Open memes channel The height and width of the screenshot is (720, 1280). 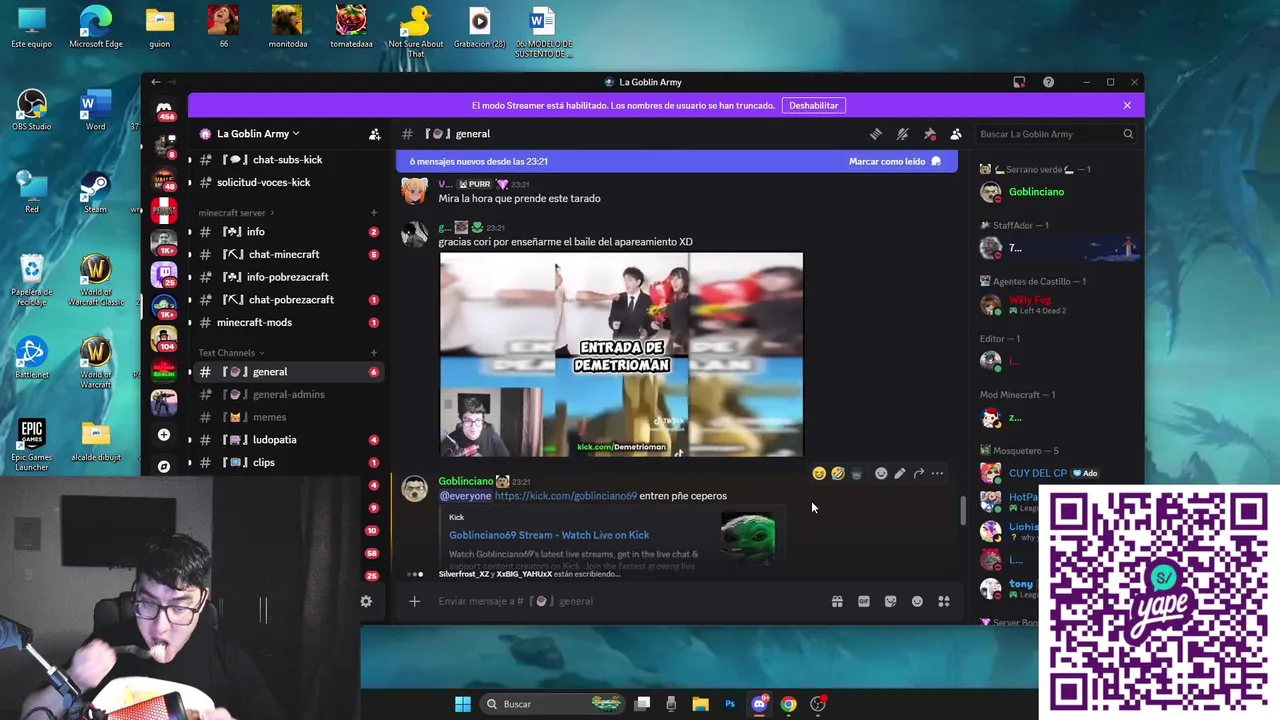288,417
